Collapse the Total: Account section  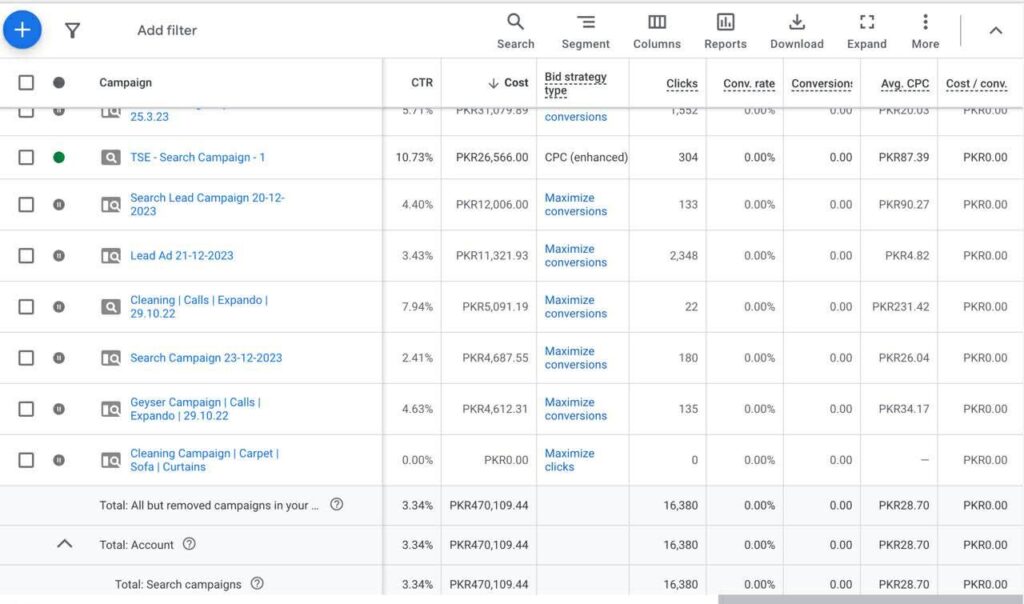tap(65, 545)
